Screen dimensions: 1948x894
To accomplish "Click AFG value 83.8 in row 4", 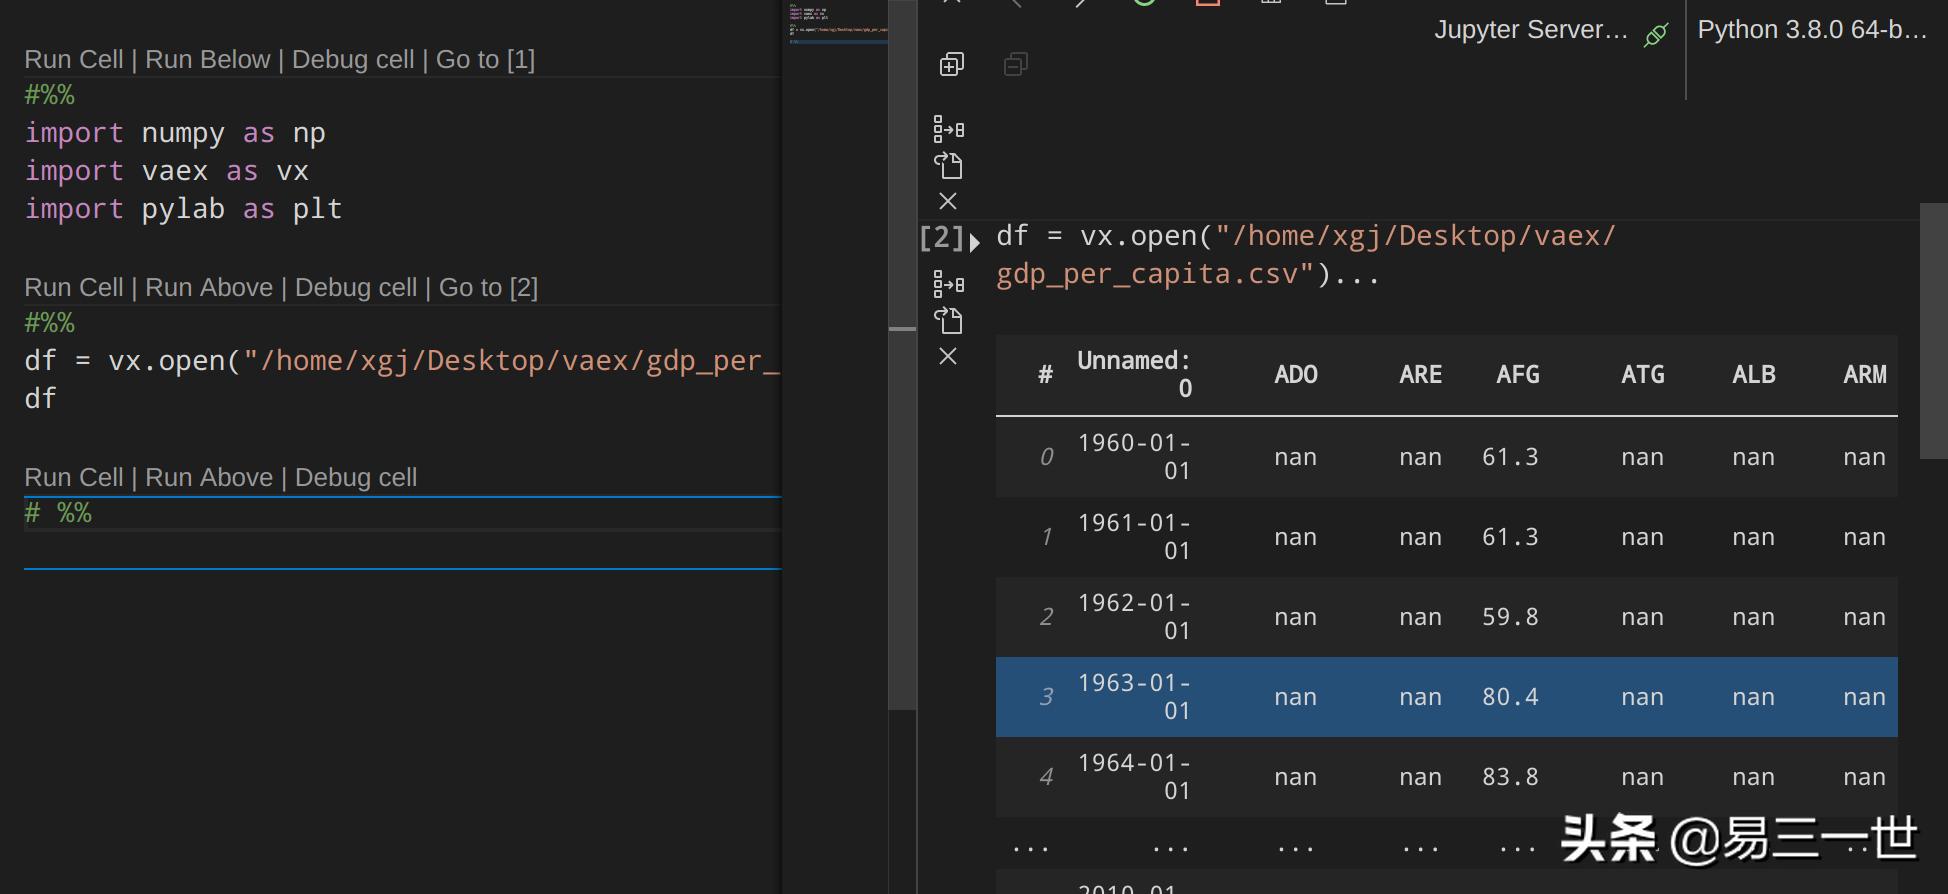I will (1510, 777).
